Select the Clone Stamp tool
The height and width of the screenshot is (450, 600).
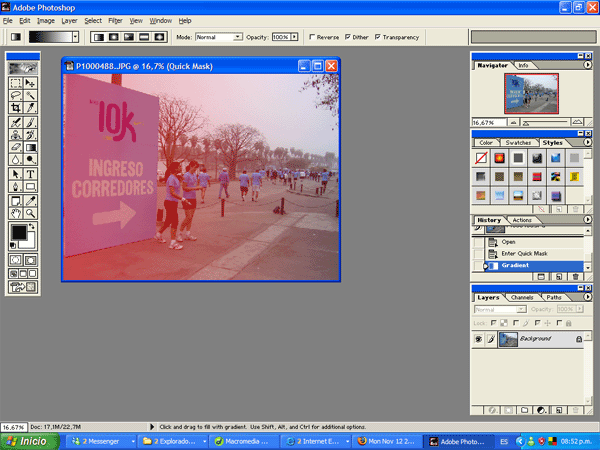coord(16,135)
